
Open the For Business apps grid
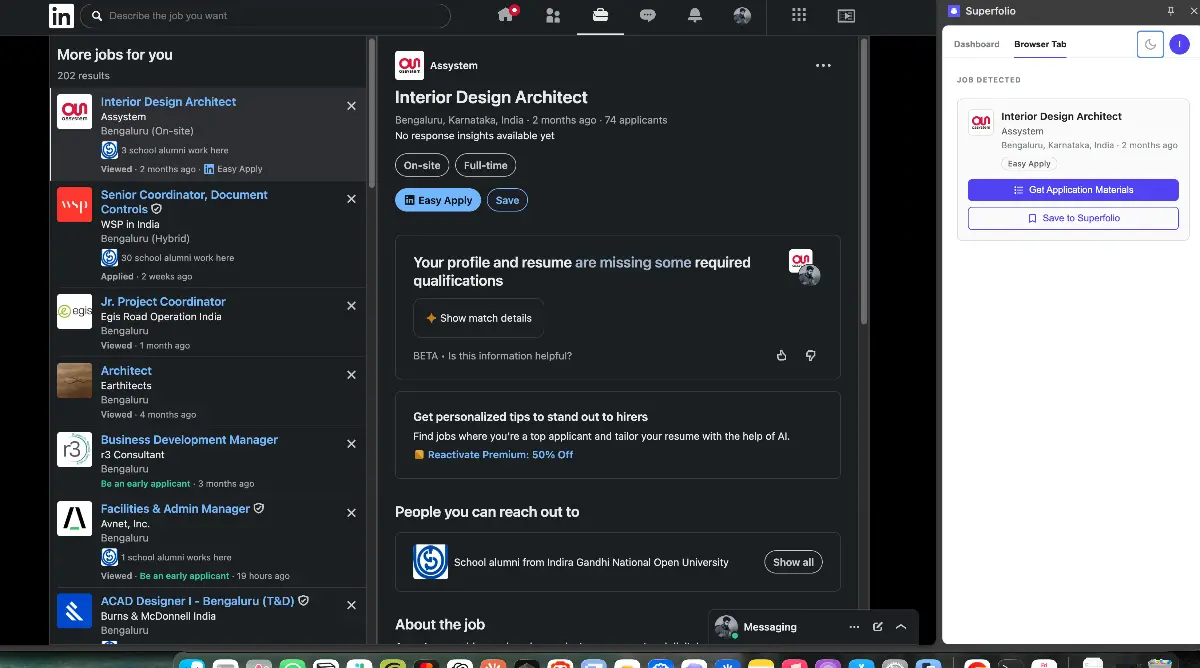[798, 15]
